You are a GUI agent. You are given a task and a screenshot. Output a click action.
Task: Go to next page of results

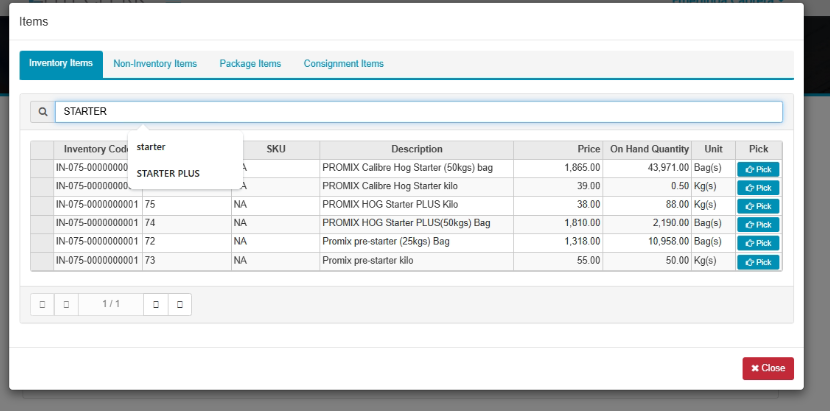click(155, 305)
